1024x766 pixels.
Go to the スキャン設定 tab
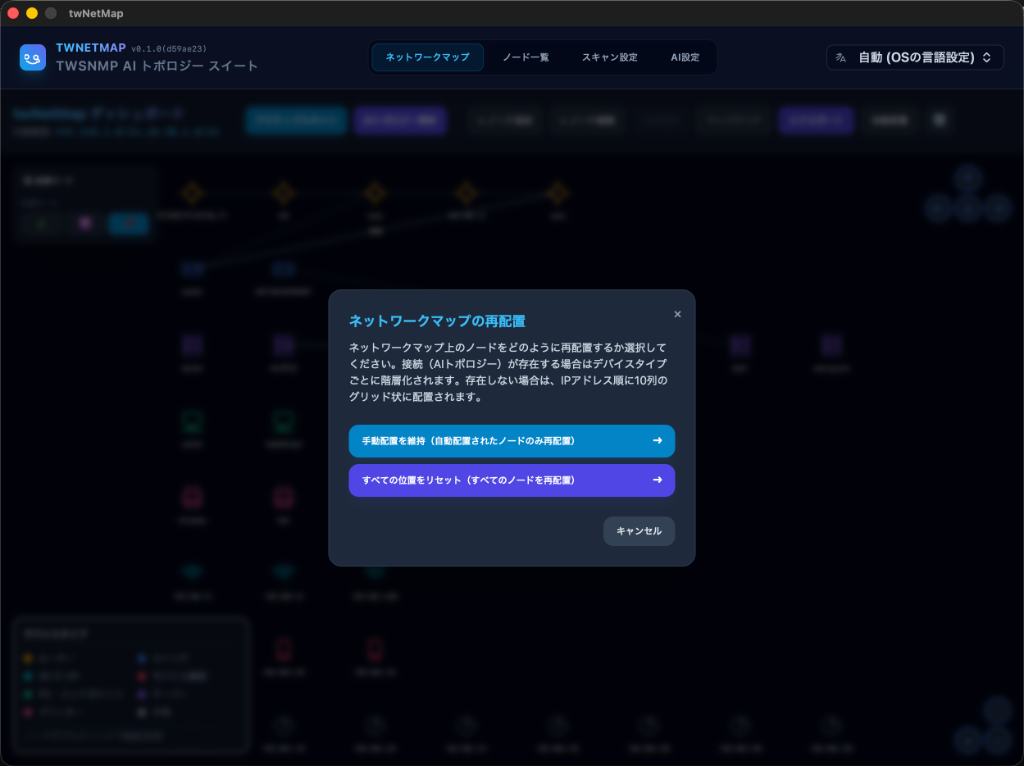pos(610,57)
